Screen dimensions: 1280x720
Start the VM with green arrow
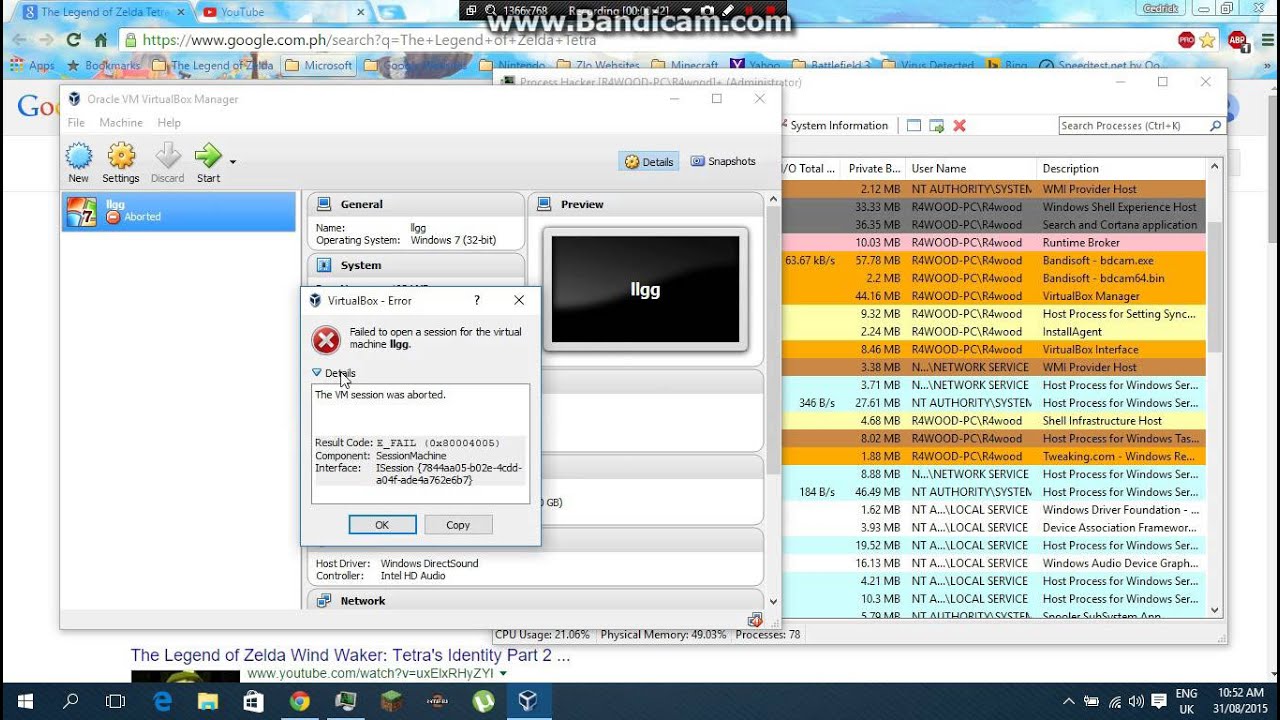pos(208,161)
